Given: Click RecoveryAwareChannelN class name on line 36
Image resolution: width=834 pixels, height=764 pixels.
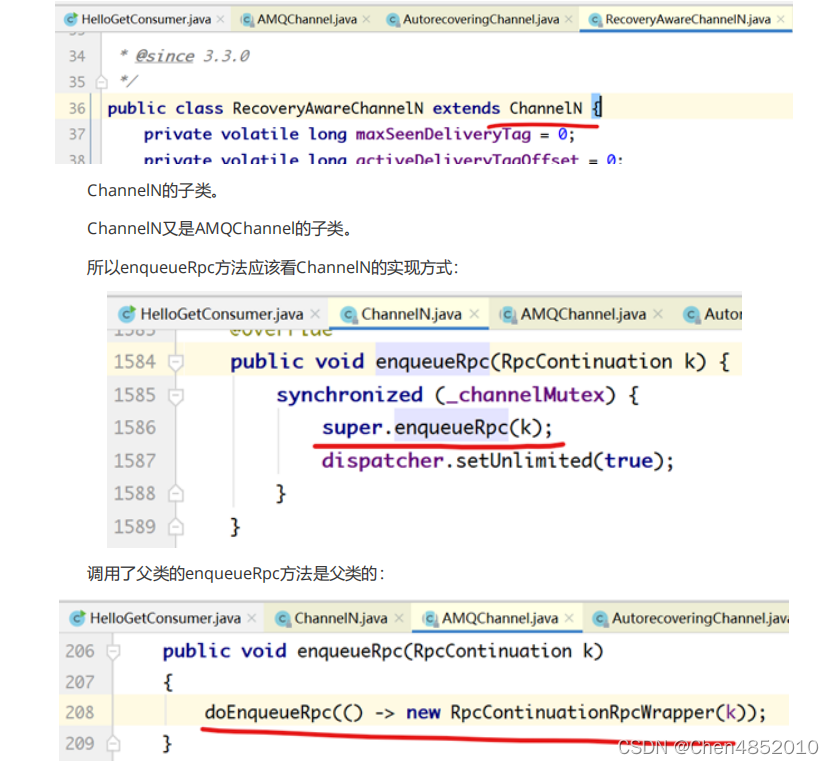Looking at the screenshot, I should (328, 108).
